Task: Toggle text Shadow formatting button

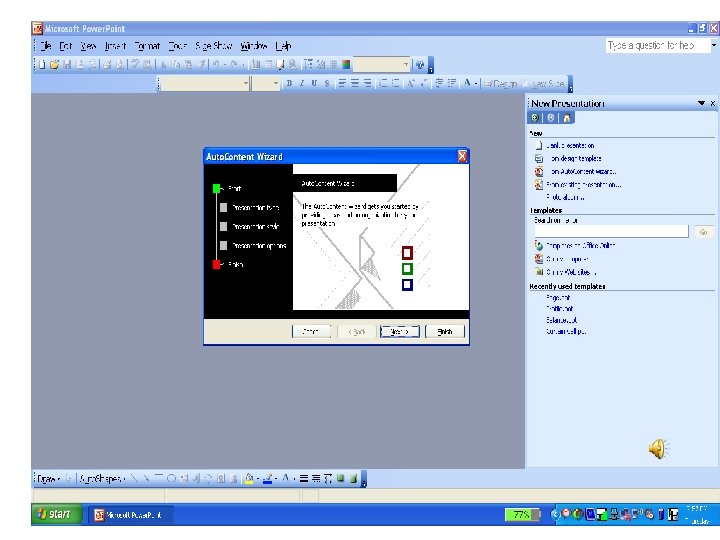Action: click(327, 83)
